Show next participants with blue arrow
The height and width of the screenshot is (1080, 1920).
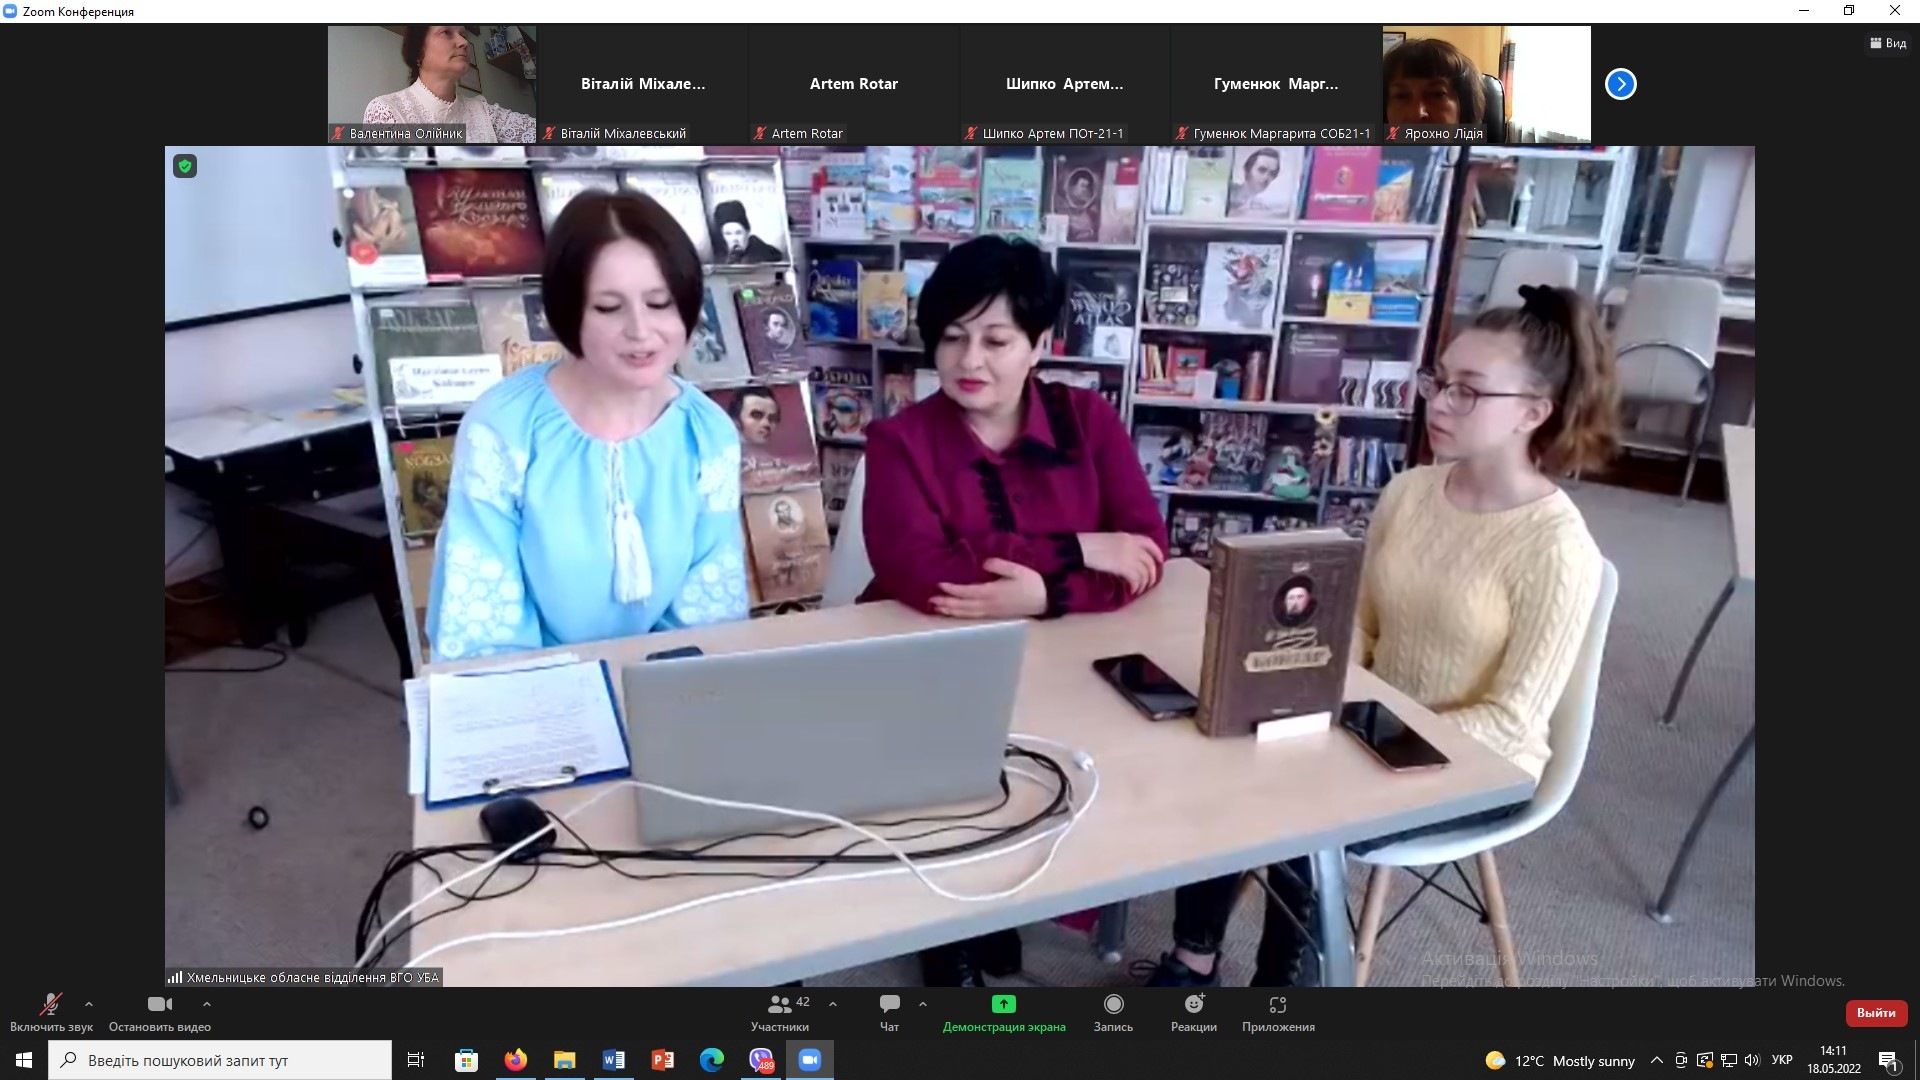tap(1620, 84)
